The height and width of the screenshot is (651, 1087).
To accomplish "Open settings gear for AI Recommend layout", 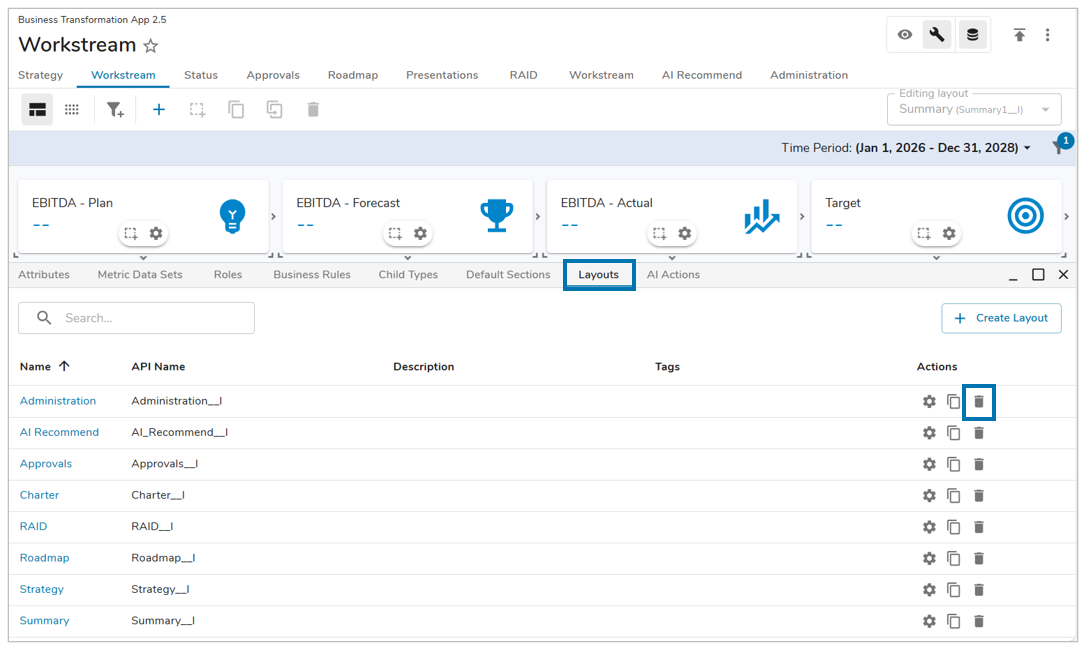I will (x=929, y=433).
